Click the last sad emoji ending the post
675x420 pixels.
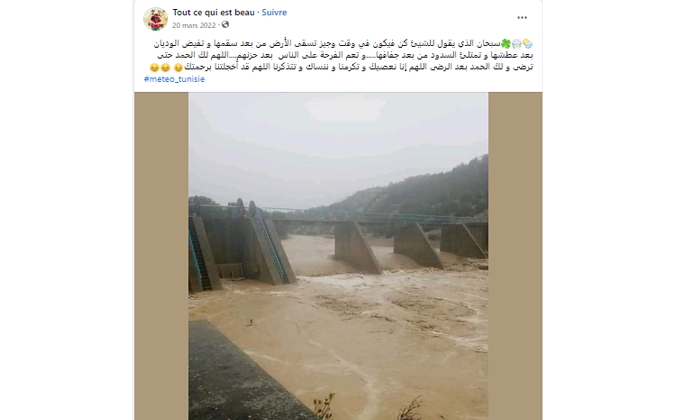[154, 68]
